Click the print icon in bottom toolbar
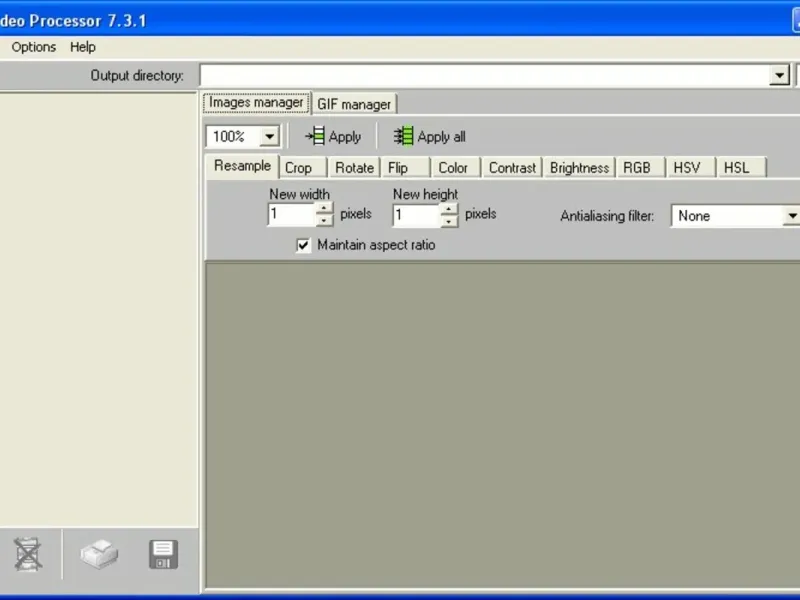 pyautogui.click(x=99, y=554)
